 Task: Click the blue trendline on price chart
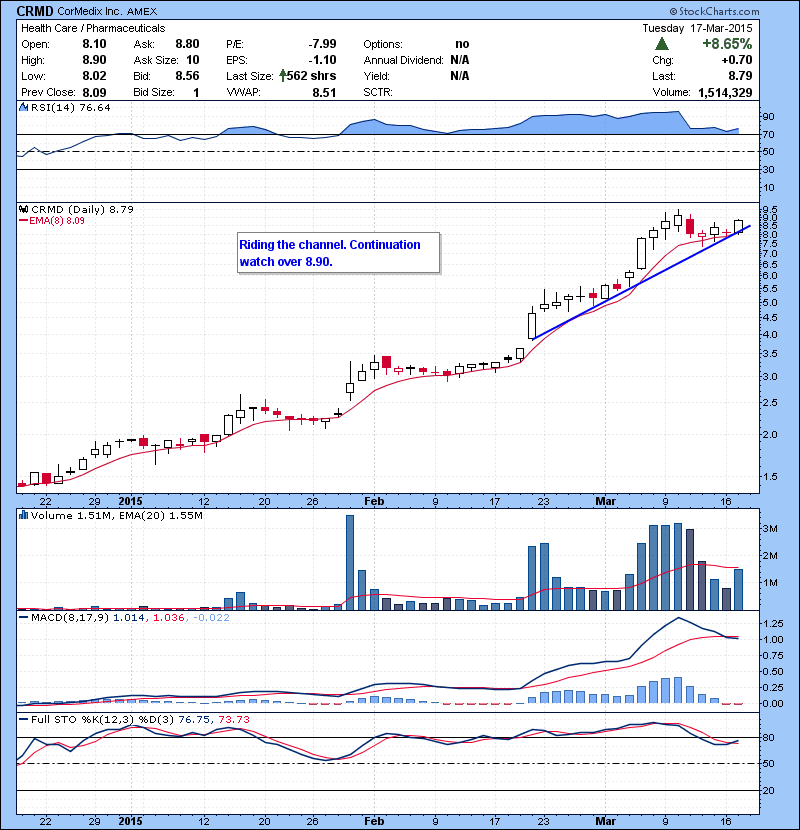click(x=641, y=283)
